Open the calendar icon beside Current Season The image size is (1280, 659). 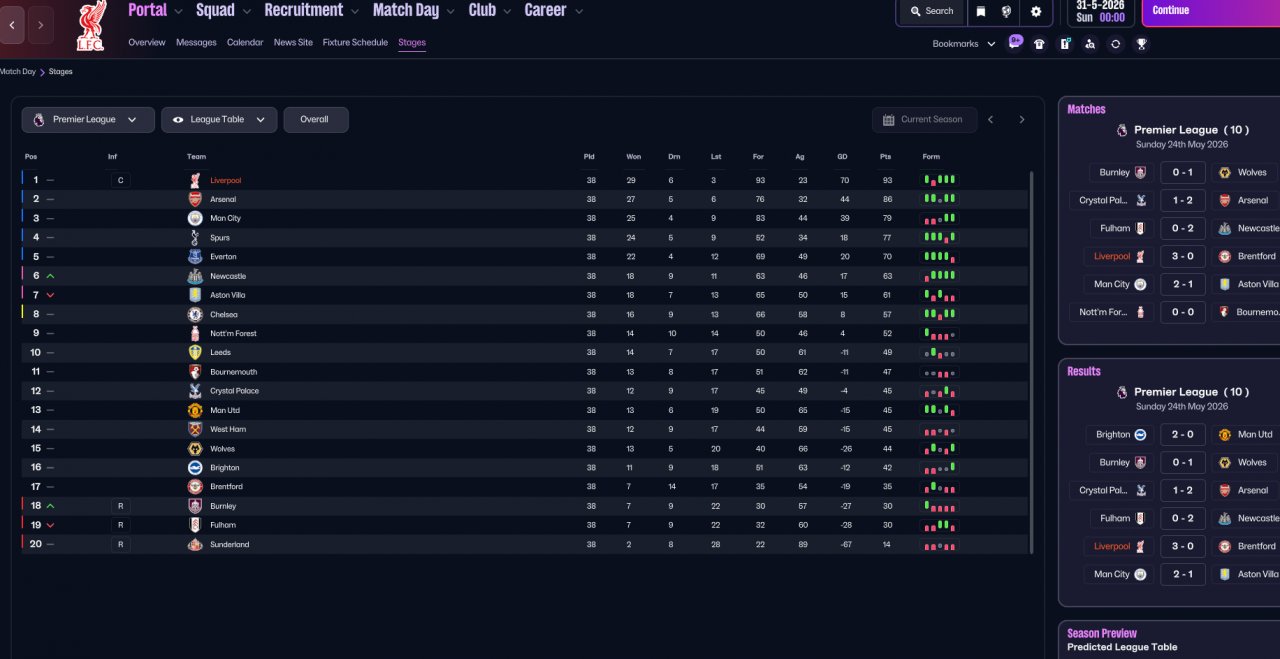(888, 120)
